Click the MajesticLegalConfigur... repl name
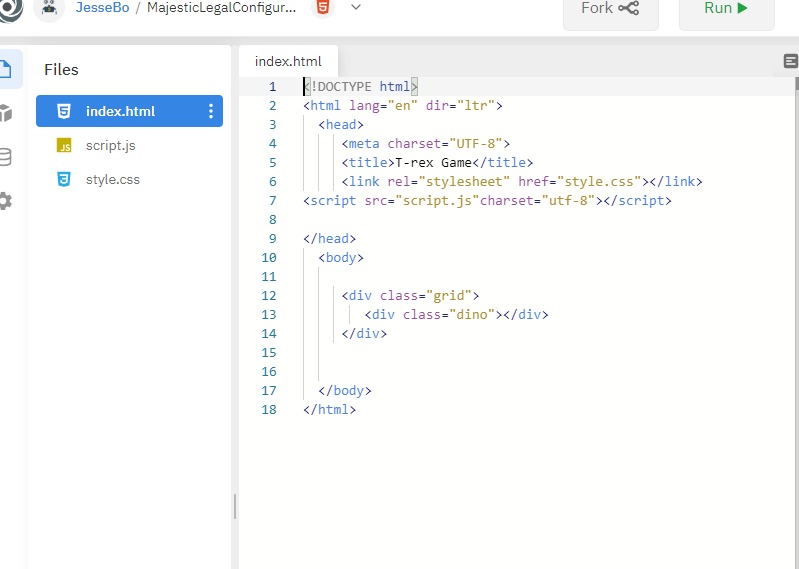Viewport: 799px width, 569px height. tap(221, 8)
